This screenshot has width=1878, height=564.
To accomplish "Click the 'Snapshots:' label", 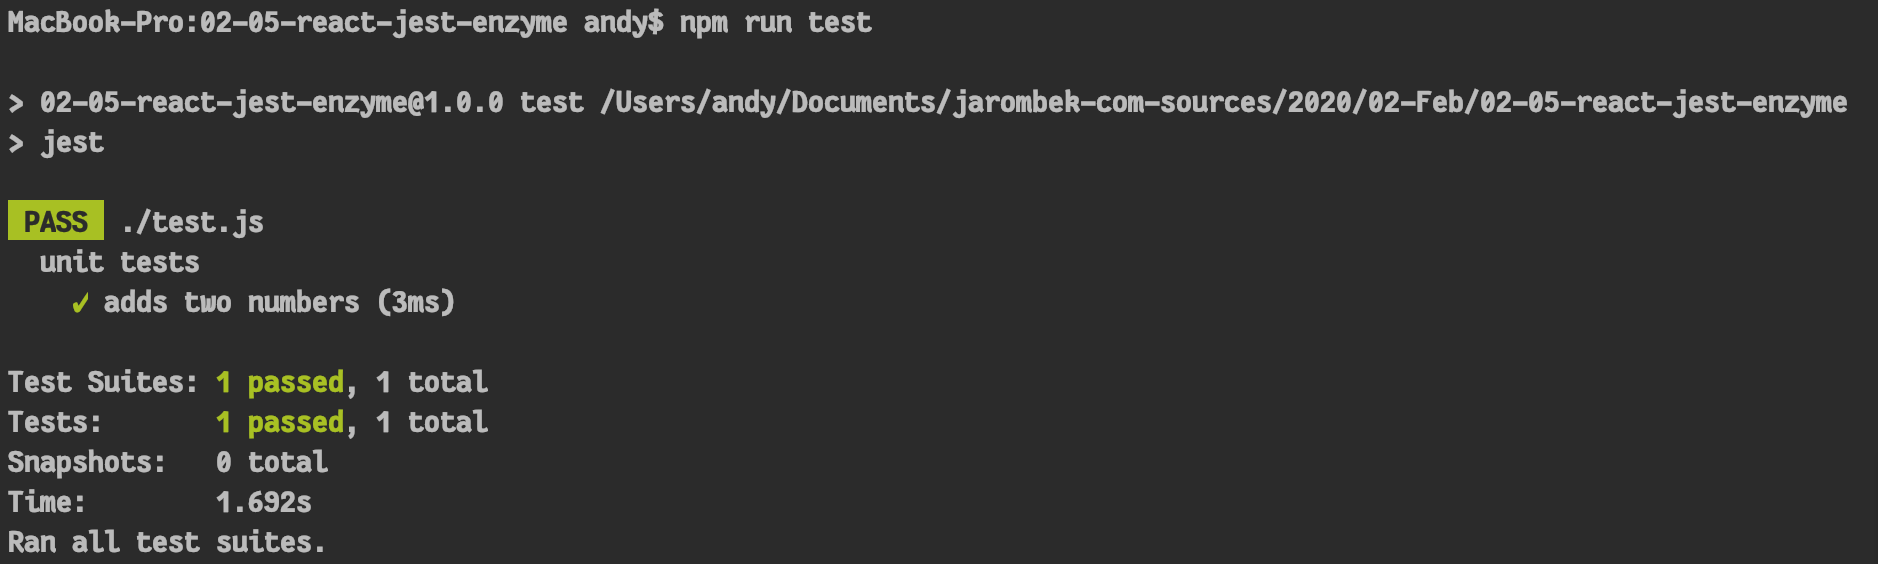I will click(87, 462).
